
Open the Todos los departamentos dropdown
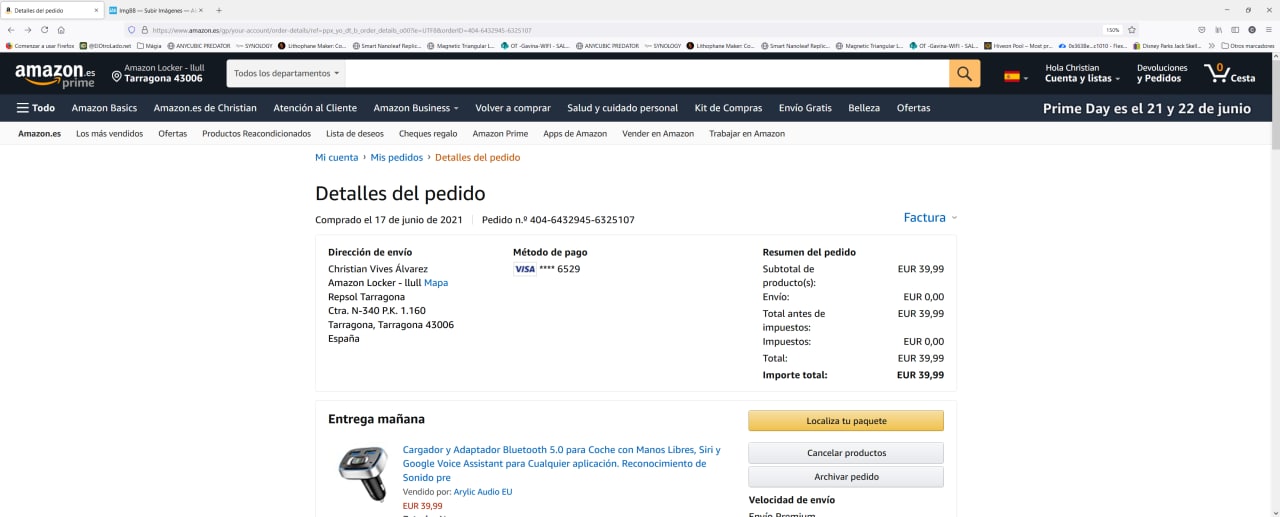click(x=287, y=74)
